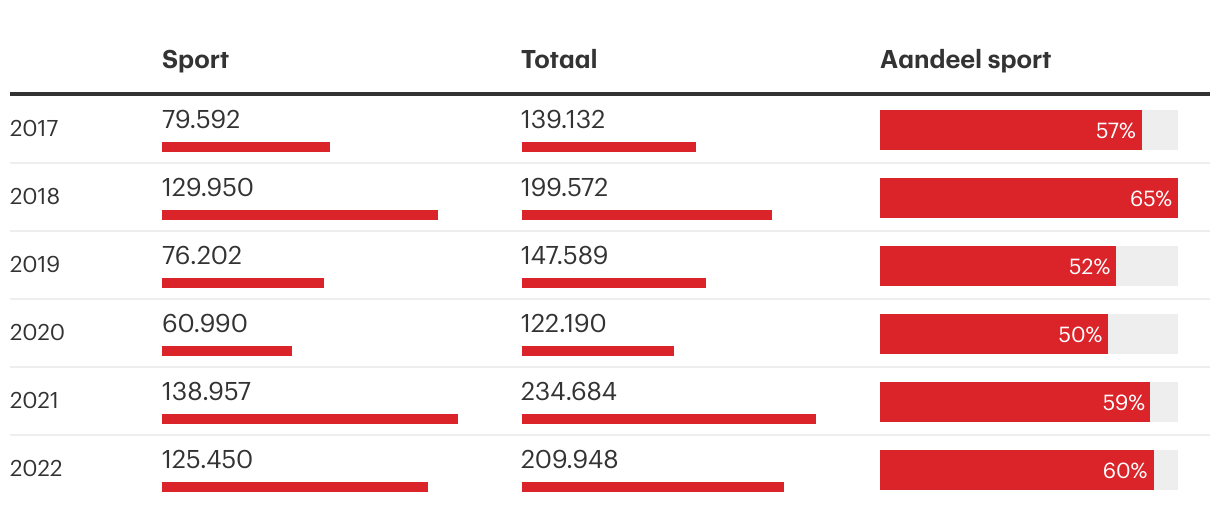Click the Totaal value 209.948
The width and height of the screenshot is (1220, 512).
click(x=569, y=460)
